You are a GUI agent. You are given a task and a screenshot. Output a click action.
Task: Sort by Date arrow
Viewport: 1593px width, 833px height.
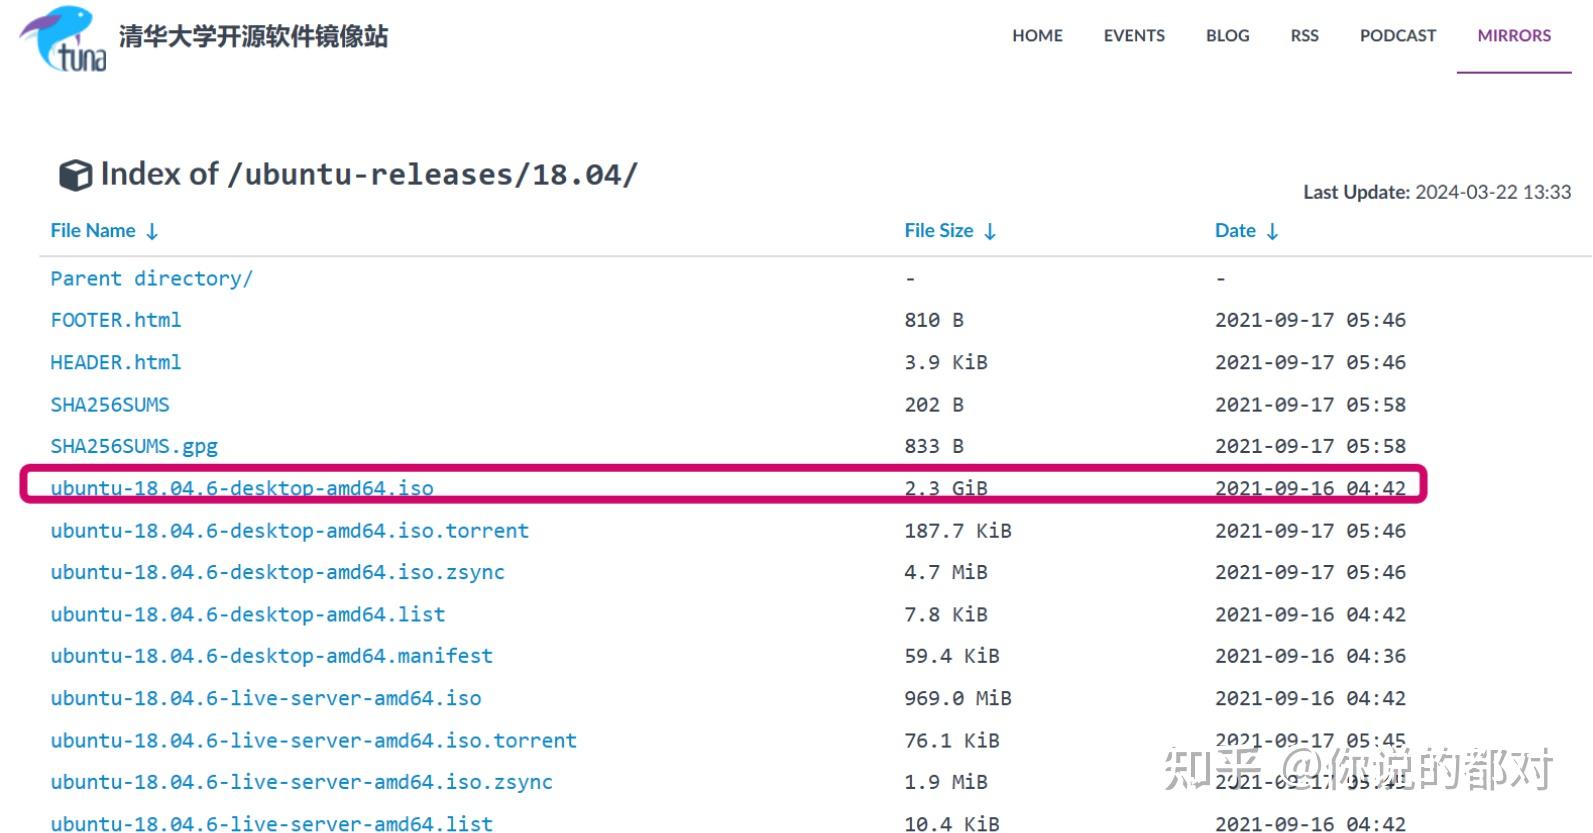coord(1272,232)
